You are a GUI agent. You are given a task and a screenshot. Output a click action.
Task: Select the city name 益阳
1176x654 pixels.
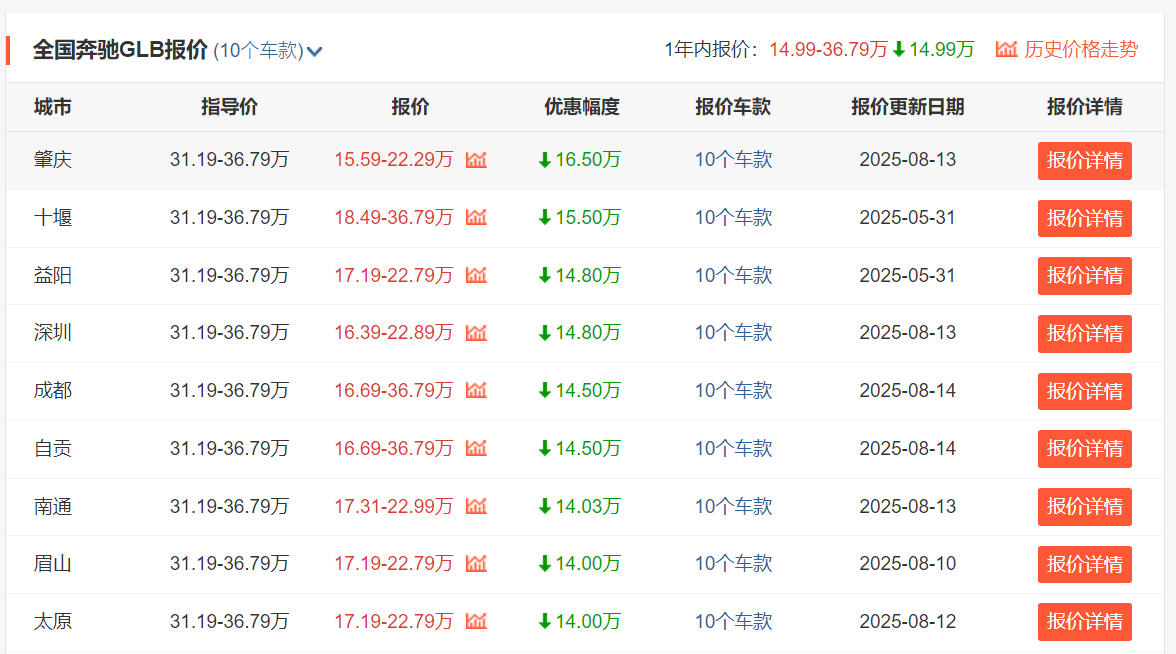click(52, 275)
